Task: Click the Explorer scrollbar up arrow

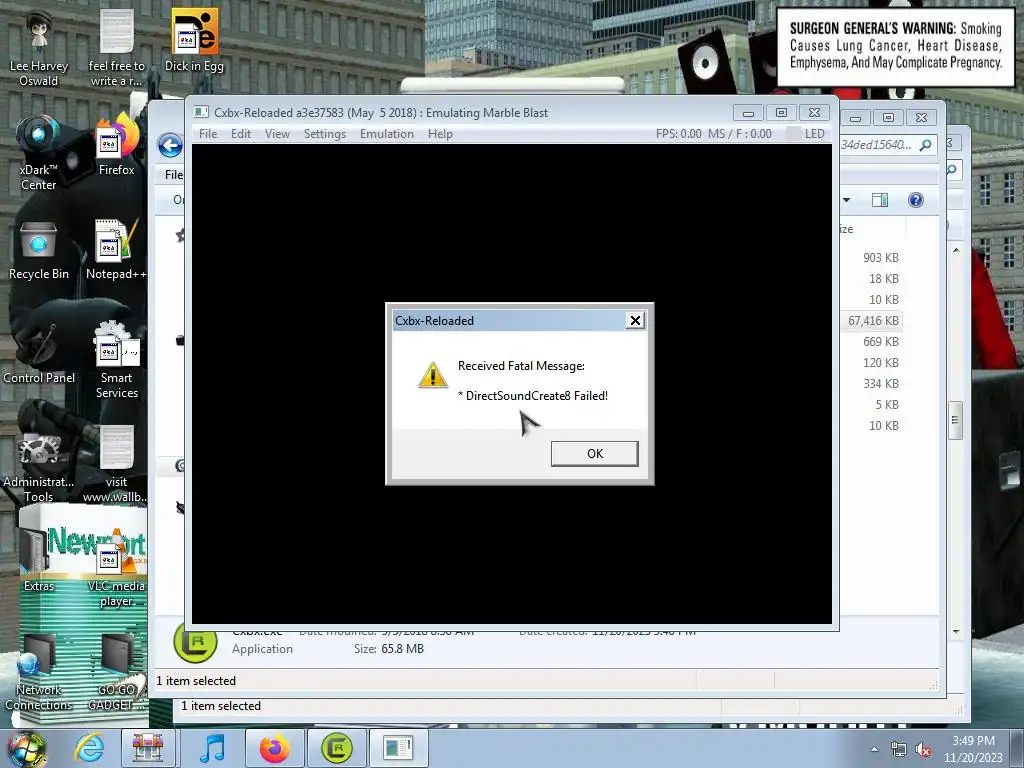Action: pyautogui.click(x=956, y=250)
